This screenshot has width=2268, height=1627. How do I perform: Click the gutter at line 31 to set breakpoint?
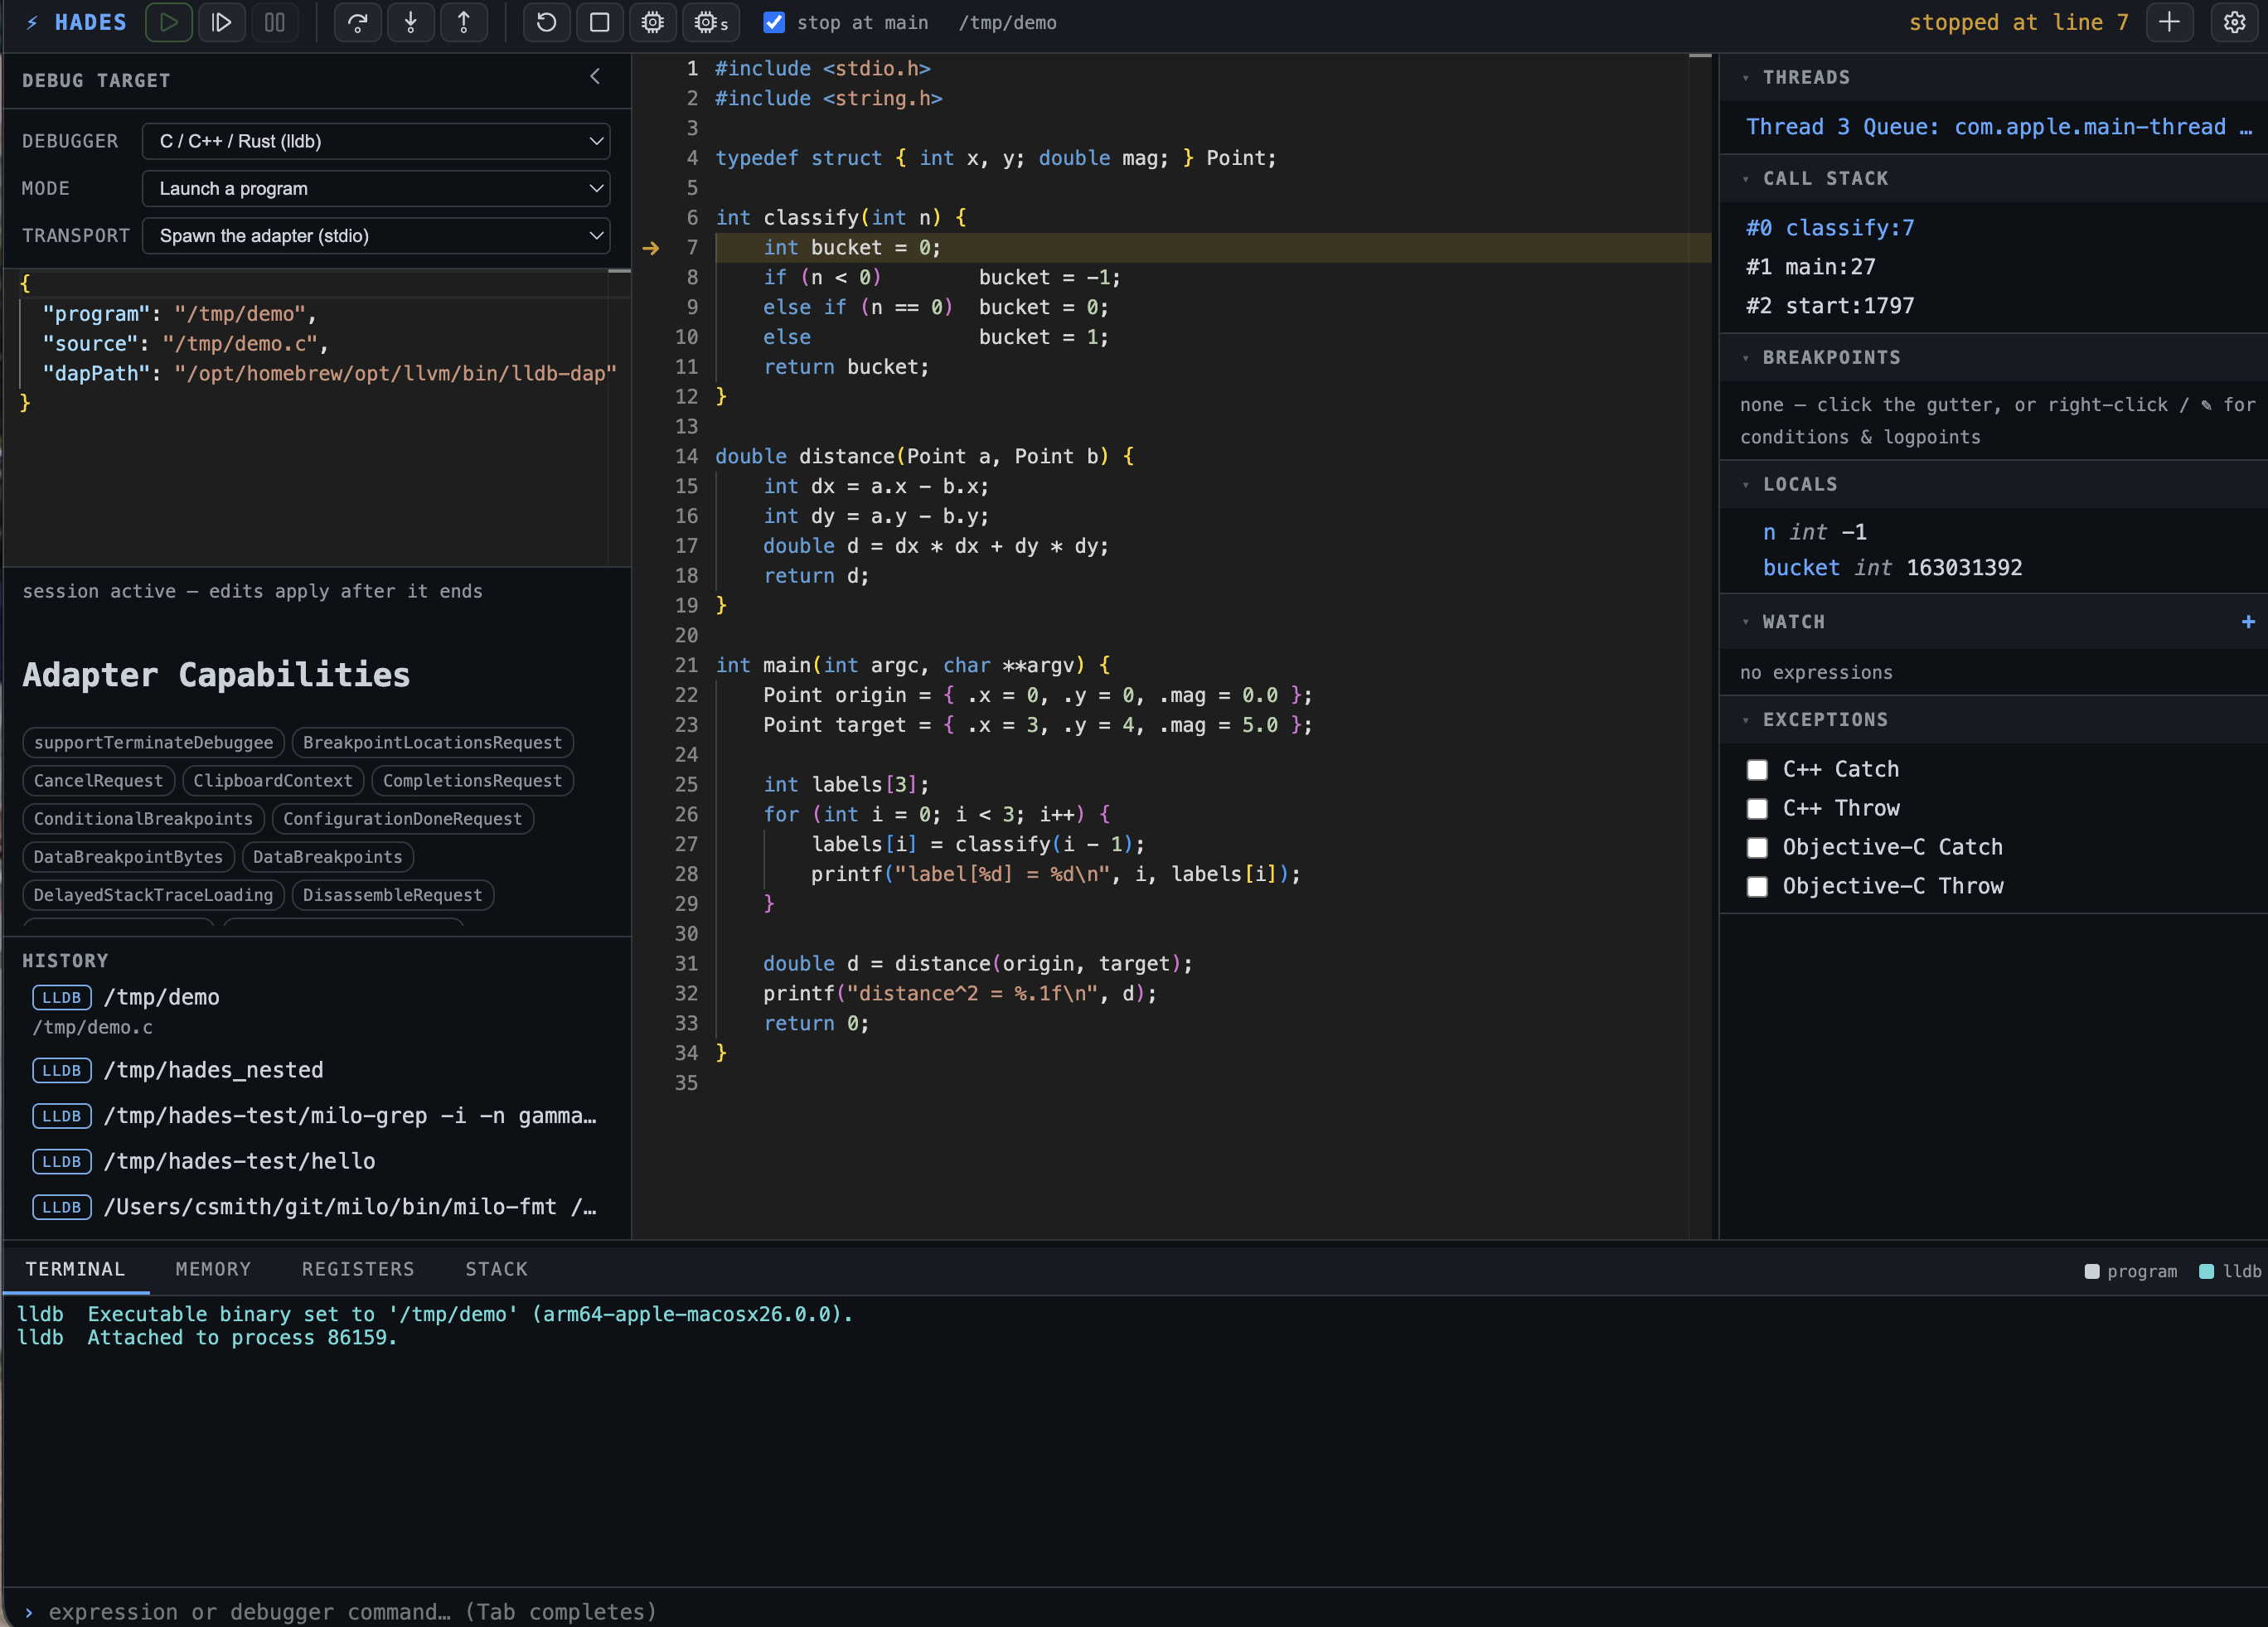click(651, 964)
